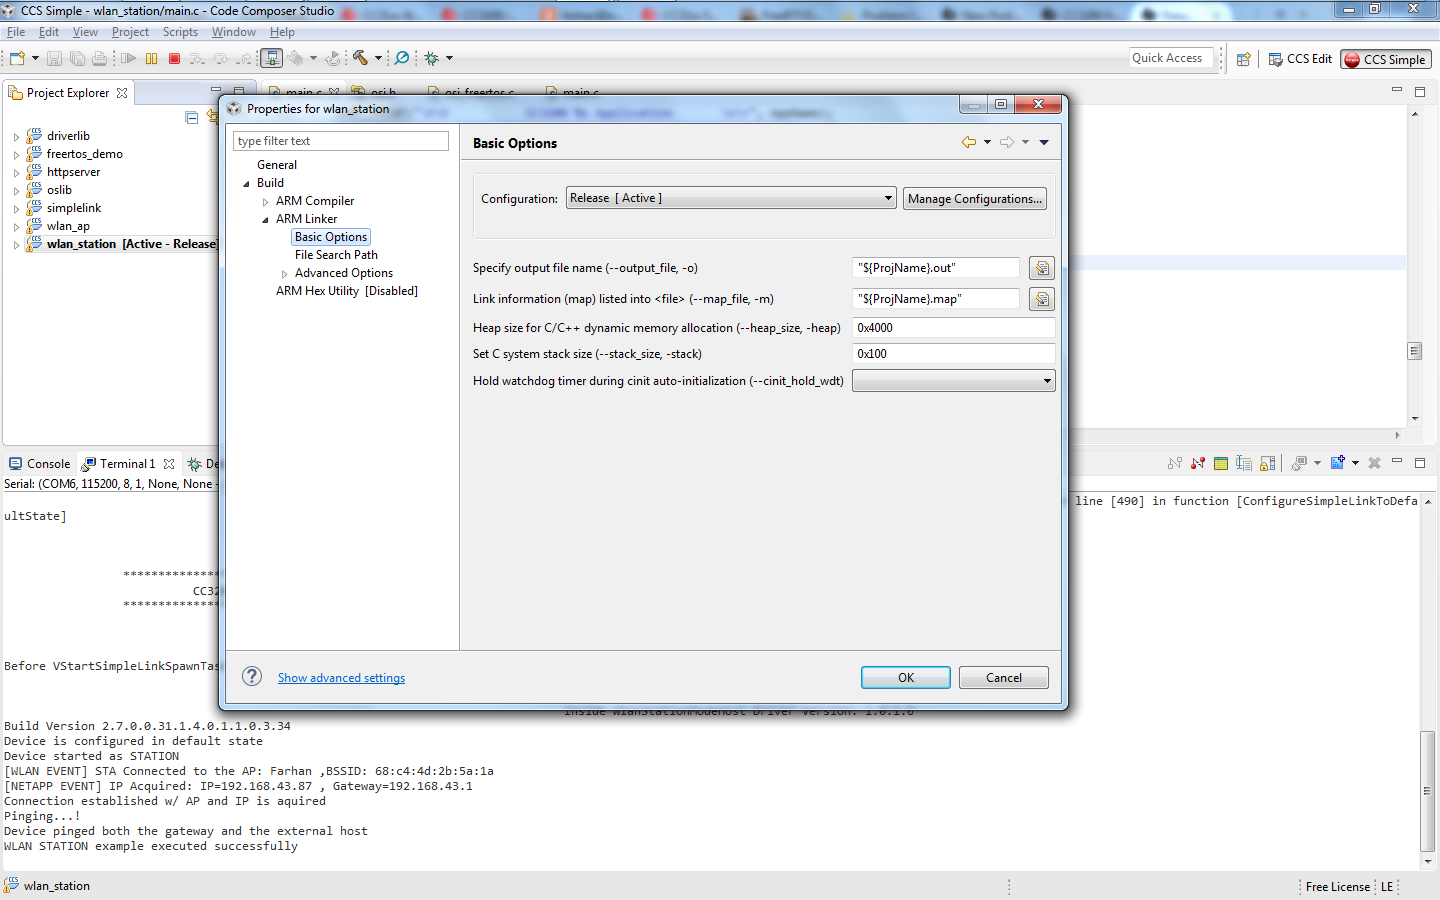Click the Print toolbar icon
1440x900 pixels.
[99, 58]
